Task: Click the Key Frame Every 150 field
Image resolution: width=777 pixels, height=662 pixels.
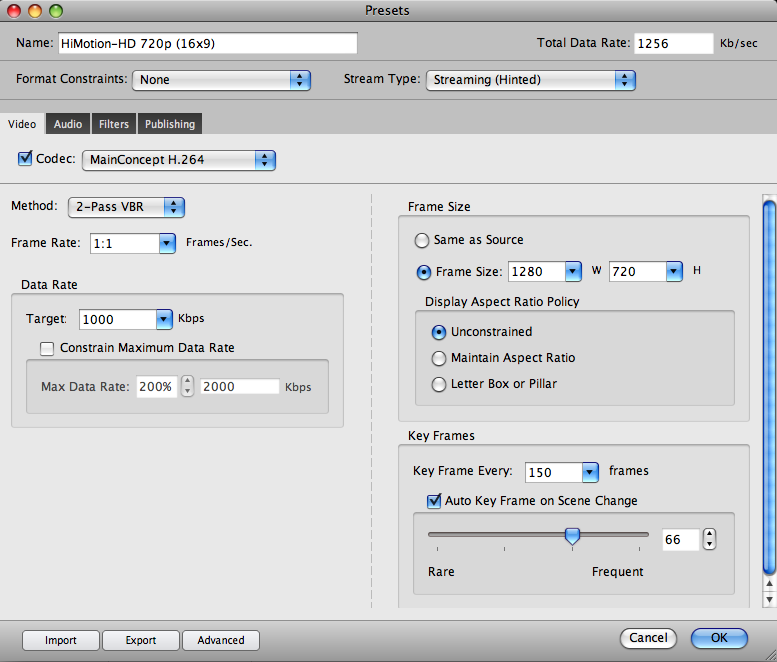Action: point(554,472)
